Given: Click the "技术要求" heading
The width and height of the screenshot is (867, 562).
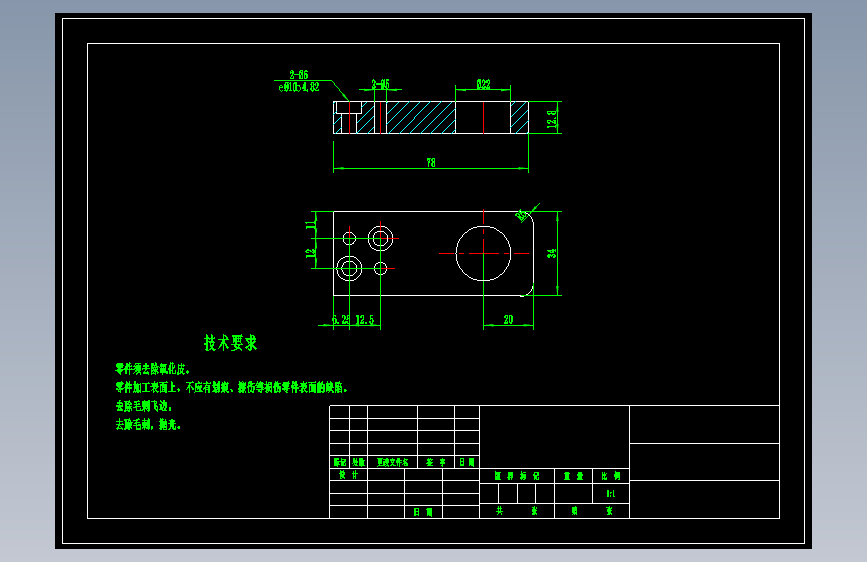Looking at the screenshot, I should (x=231, y=343).
